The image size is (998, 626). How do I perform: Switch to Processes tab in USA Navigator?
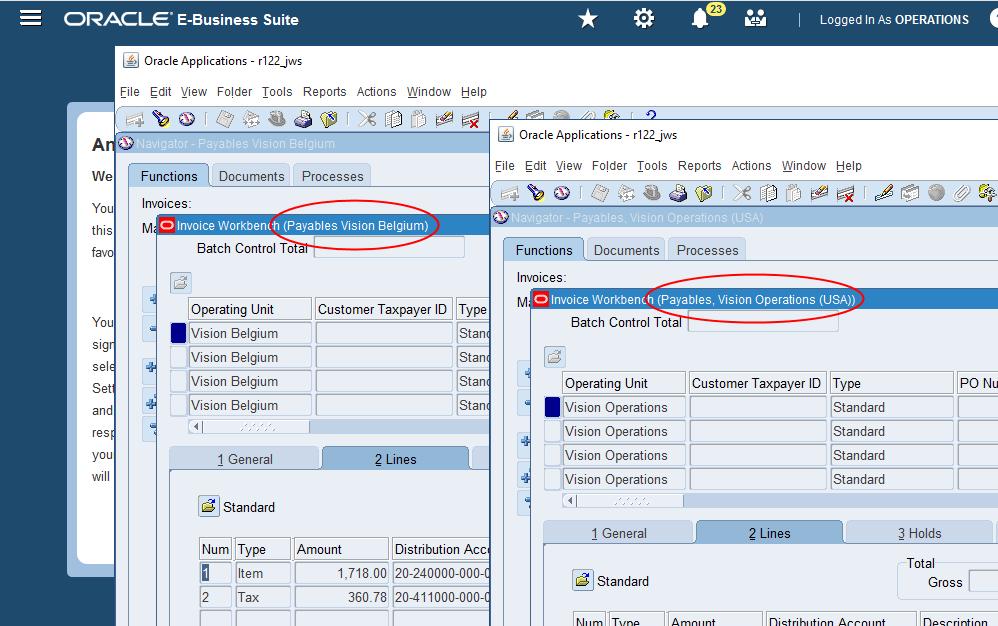pyautogui.click(x=707, y=250)
